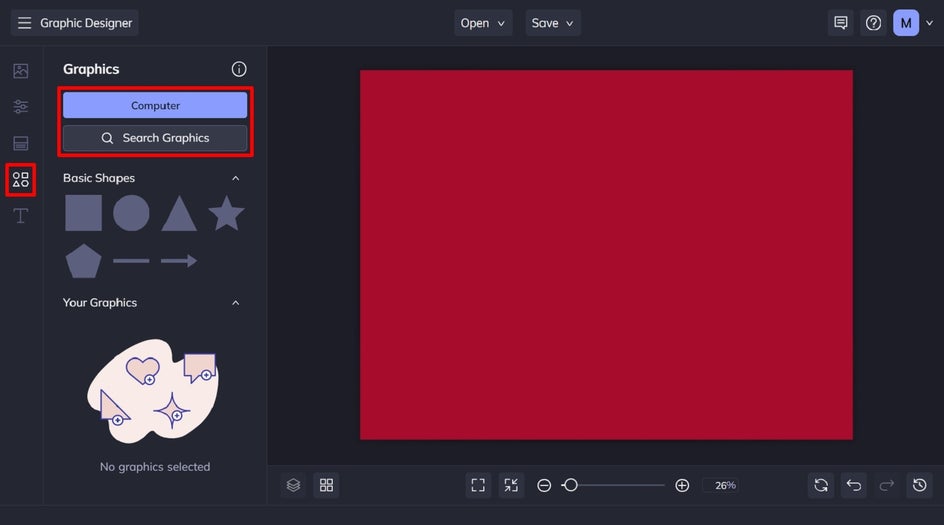944x525 pixels.
Task: Add the pentagon basic shape
Action: tap(83, 261)
